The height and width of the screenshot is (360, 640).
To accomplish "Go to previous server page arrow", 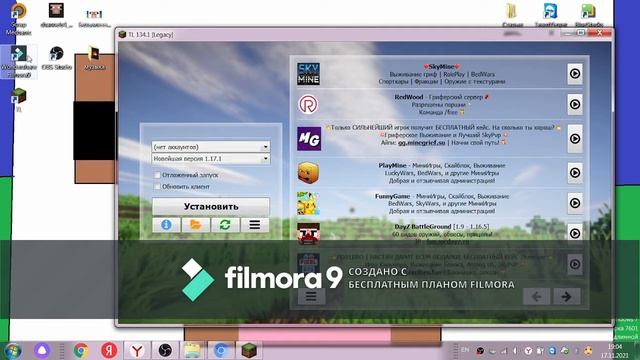I will pyautogui.click(x=536, y=297).
